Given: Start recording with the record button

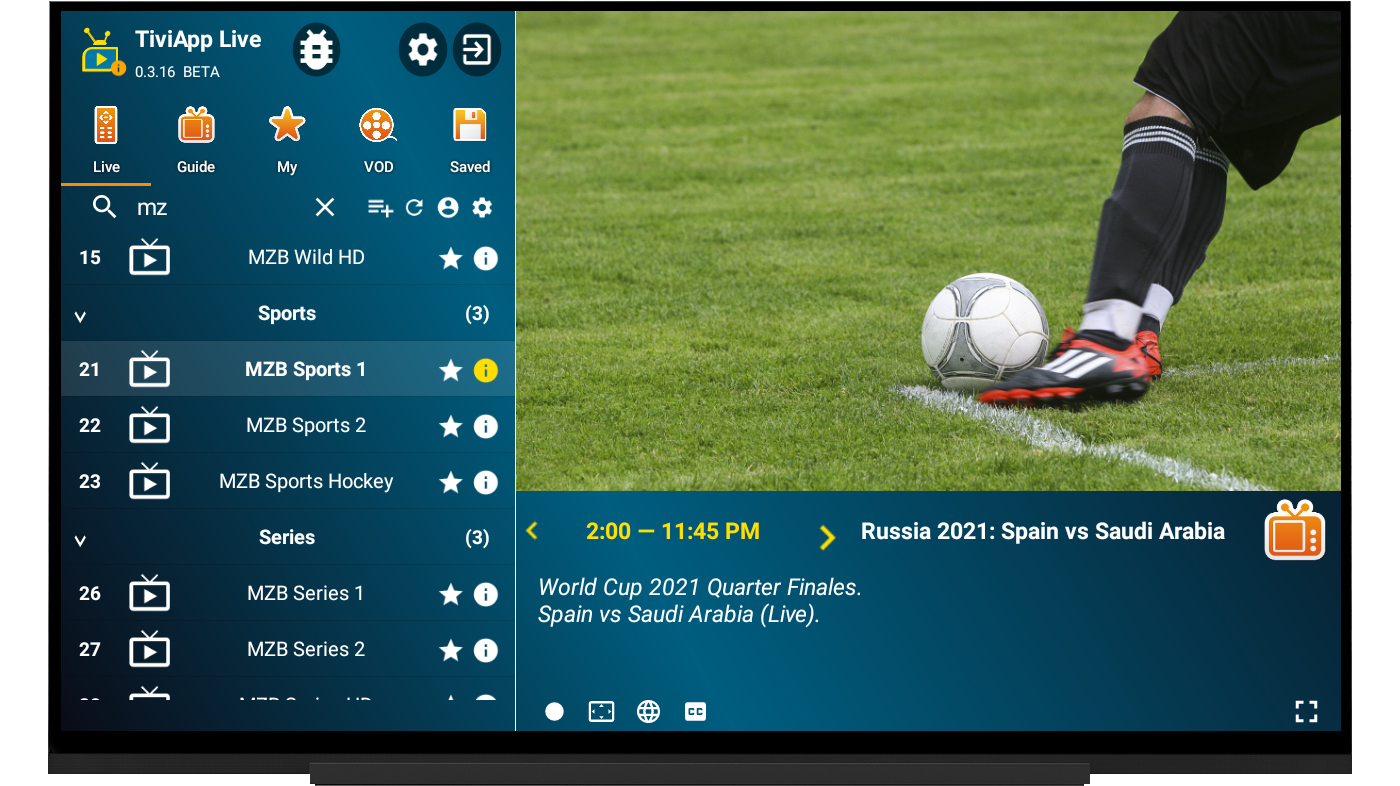Looking at the screenshot, I should [x=554, y=711].
